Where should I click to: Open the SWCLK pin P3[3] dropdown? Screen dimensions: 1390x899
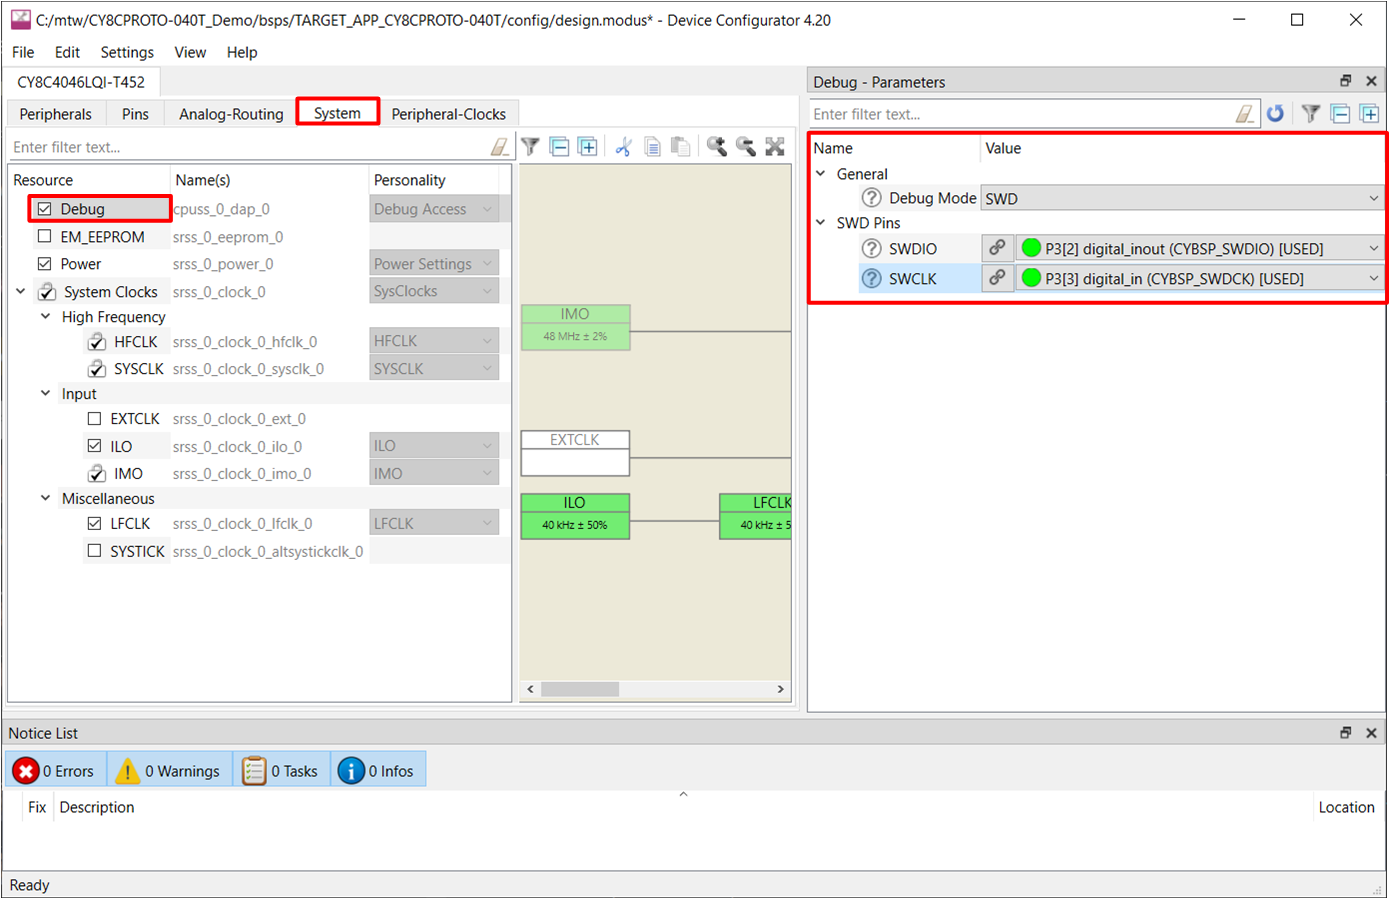coord(1200,278)
